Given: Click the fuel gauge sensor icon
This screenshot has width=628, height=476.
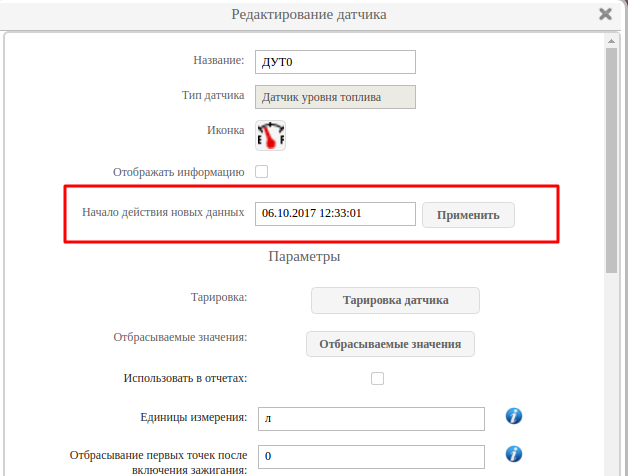Looking at the screenshot, I should (270, 134).
